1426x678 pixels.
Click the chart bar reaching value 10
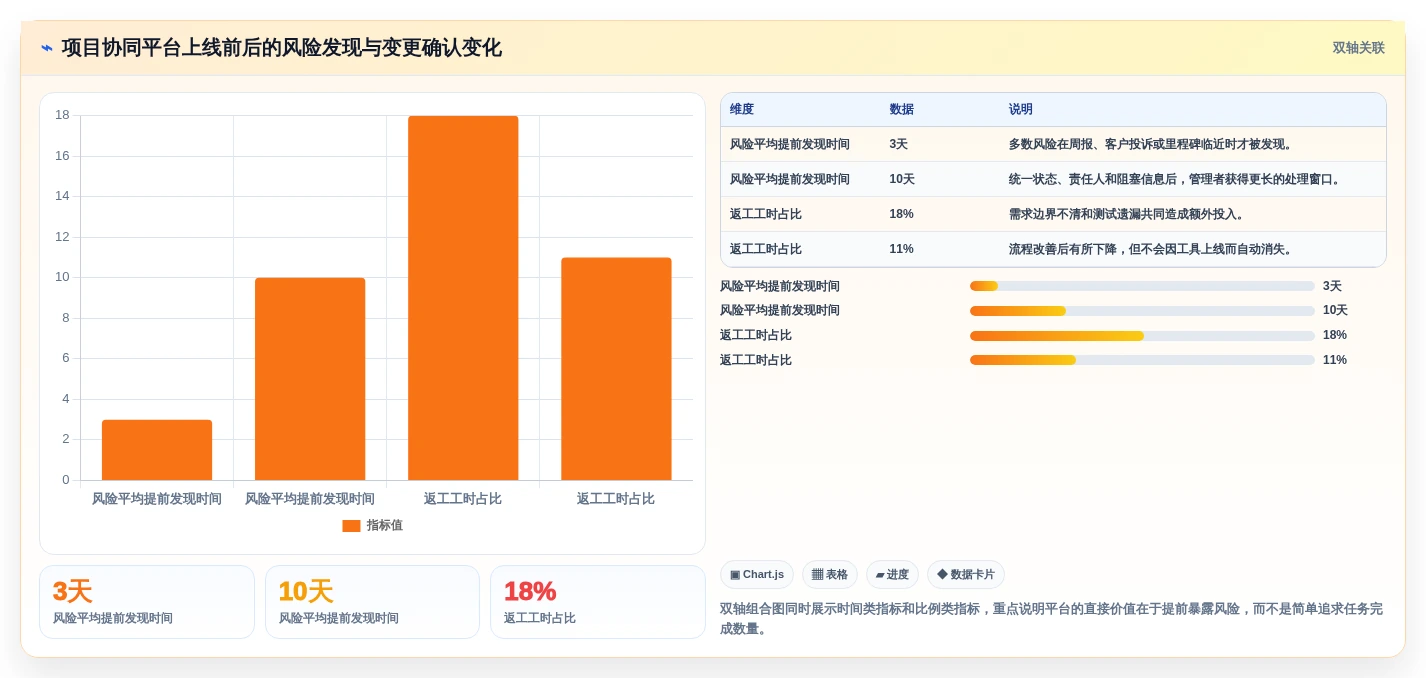(310, 379)
